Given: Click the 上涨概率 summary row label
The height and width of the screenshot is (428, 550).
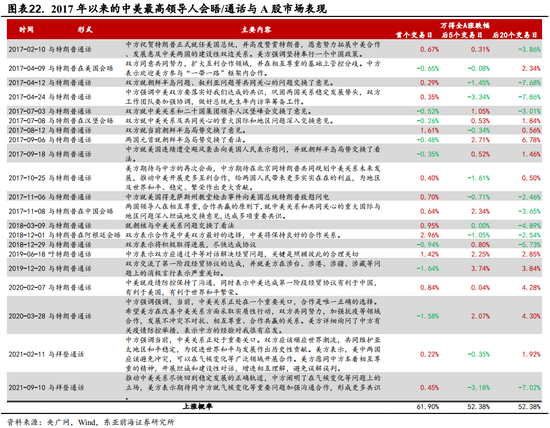Looking at the screenshot, I should click(x=197, y=406).
